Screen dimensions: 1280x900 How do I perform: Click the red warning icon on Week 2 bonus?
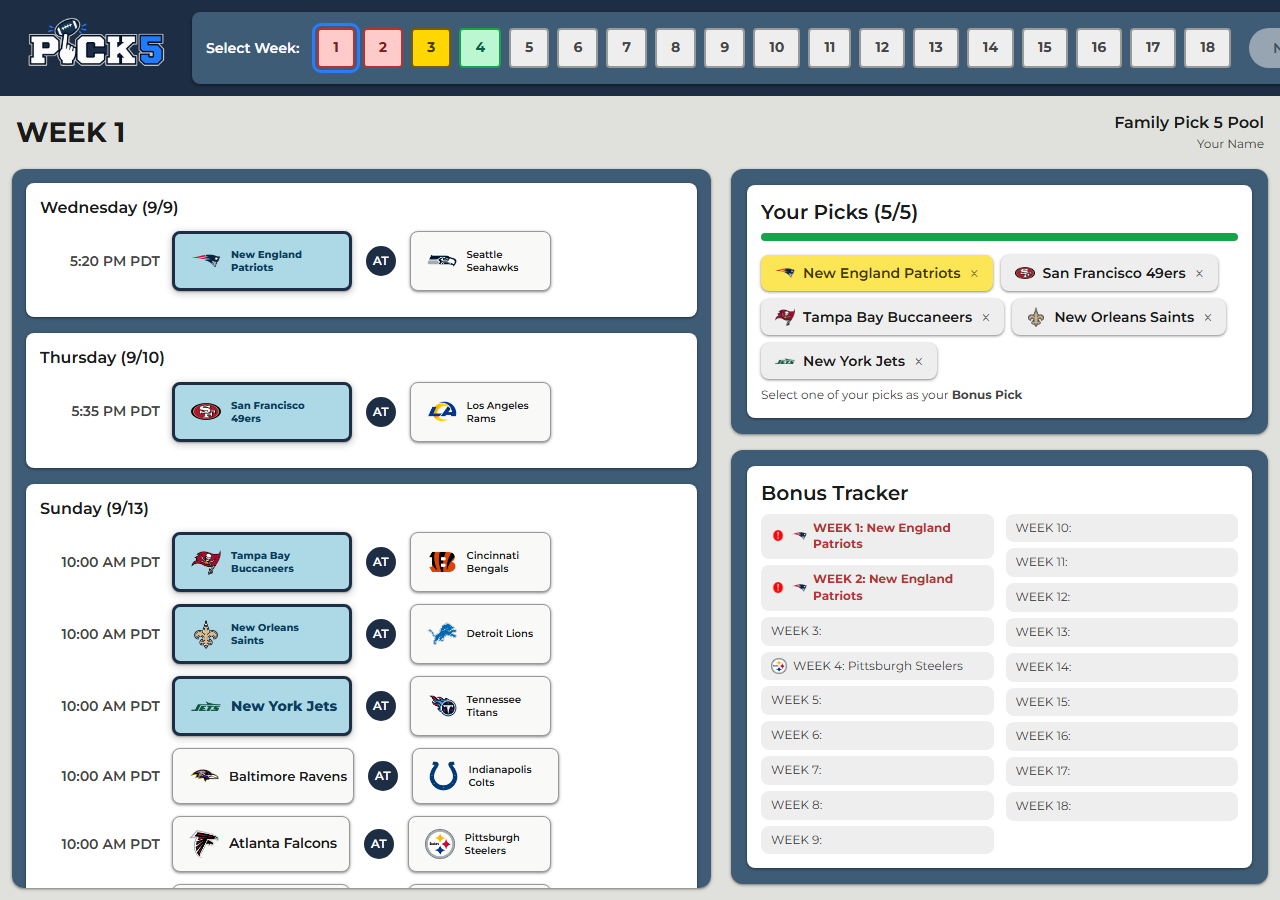point(778,587)
